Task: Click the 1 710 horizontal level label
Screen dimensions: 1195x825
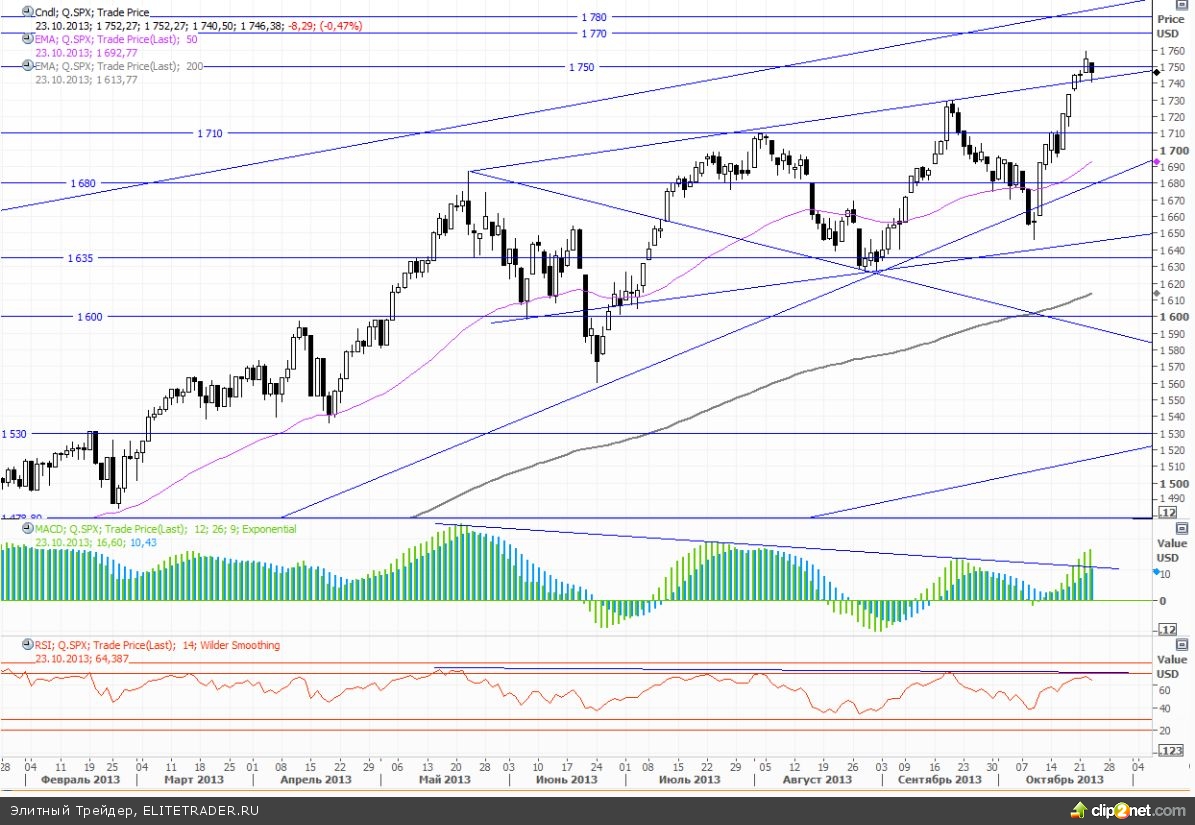Action: [210, 133]
